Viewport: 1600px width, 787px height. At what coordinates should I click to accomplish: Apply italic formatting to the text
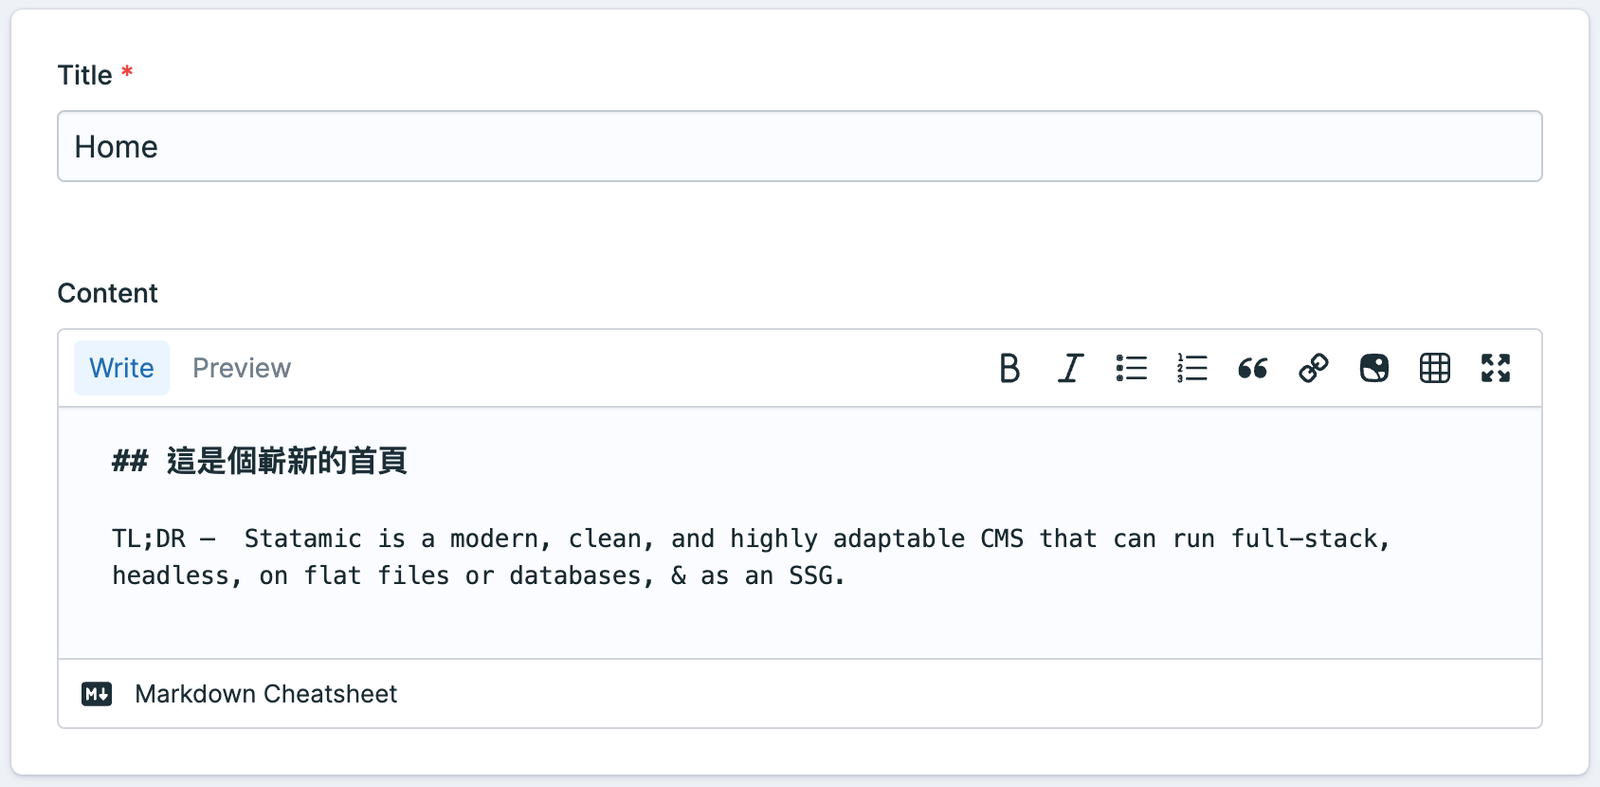pyautogui.click(x=1070, y=368)
